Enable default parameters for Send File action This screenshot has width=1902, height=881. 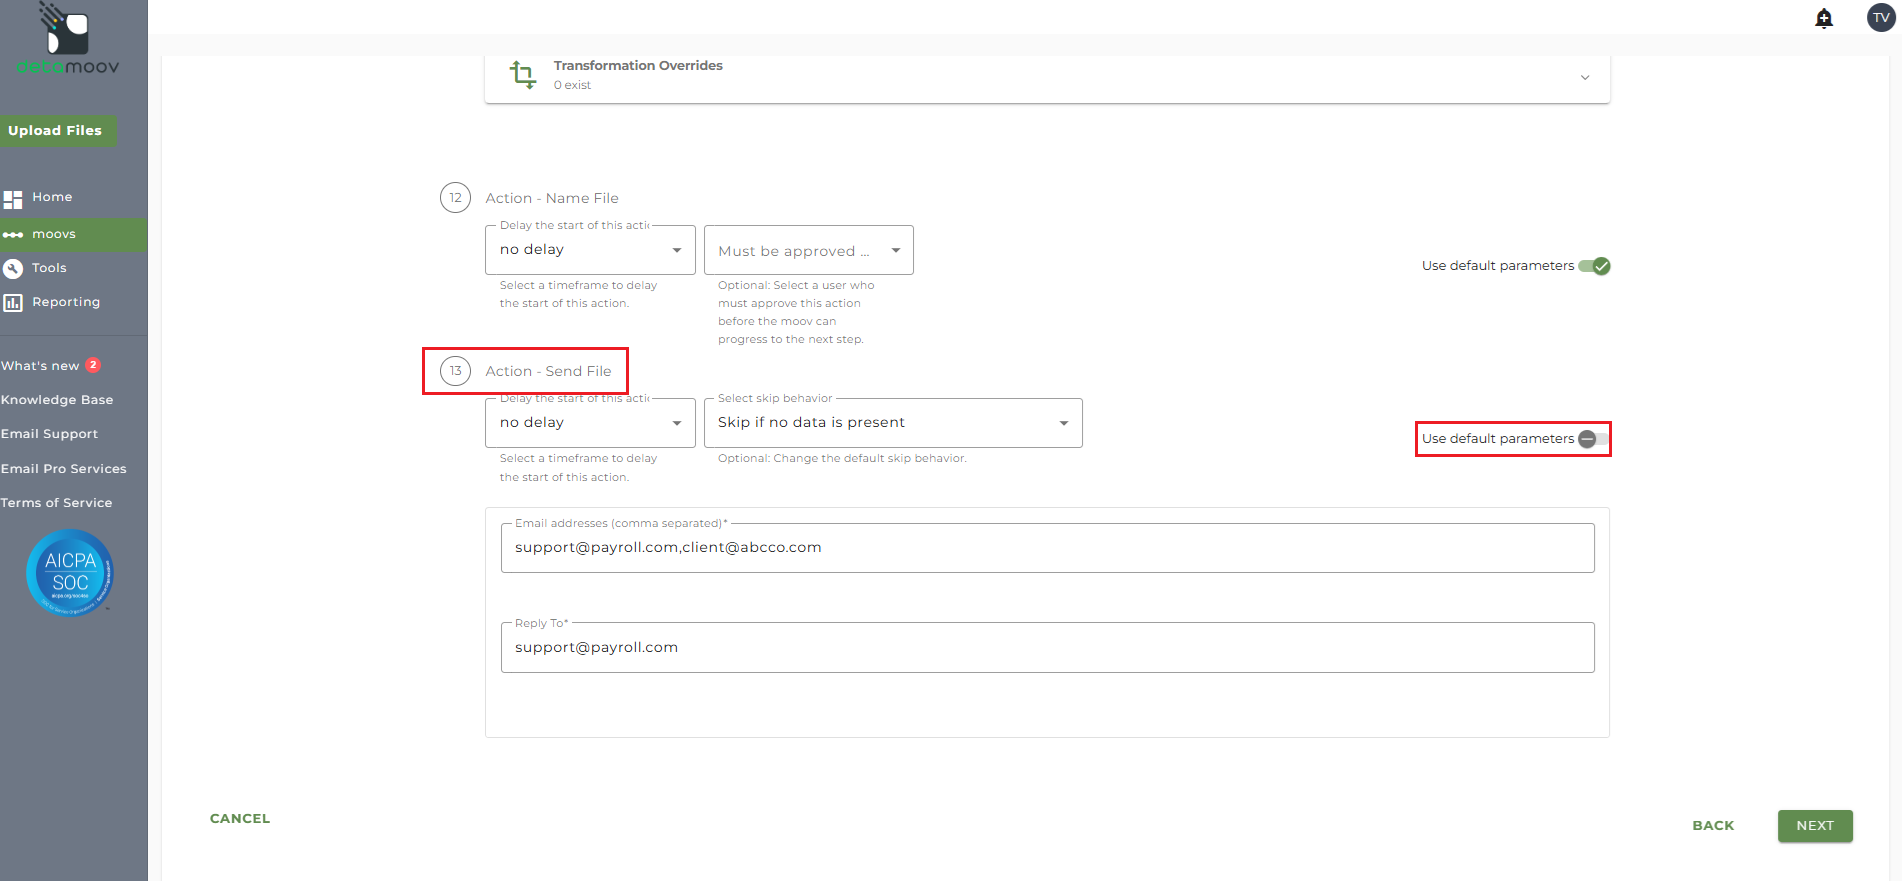[1594, 439]
